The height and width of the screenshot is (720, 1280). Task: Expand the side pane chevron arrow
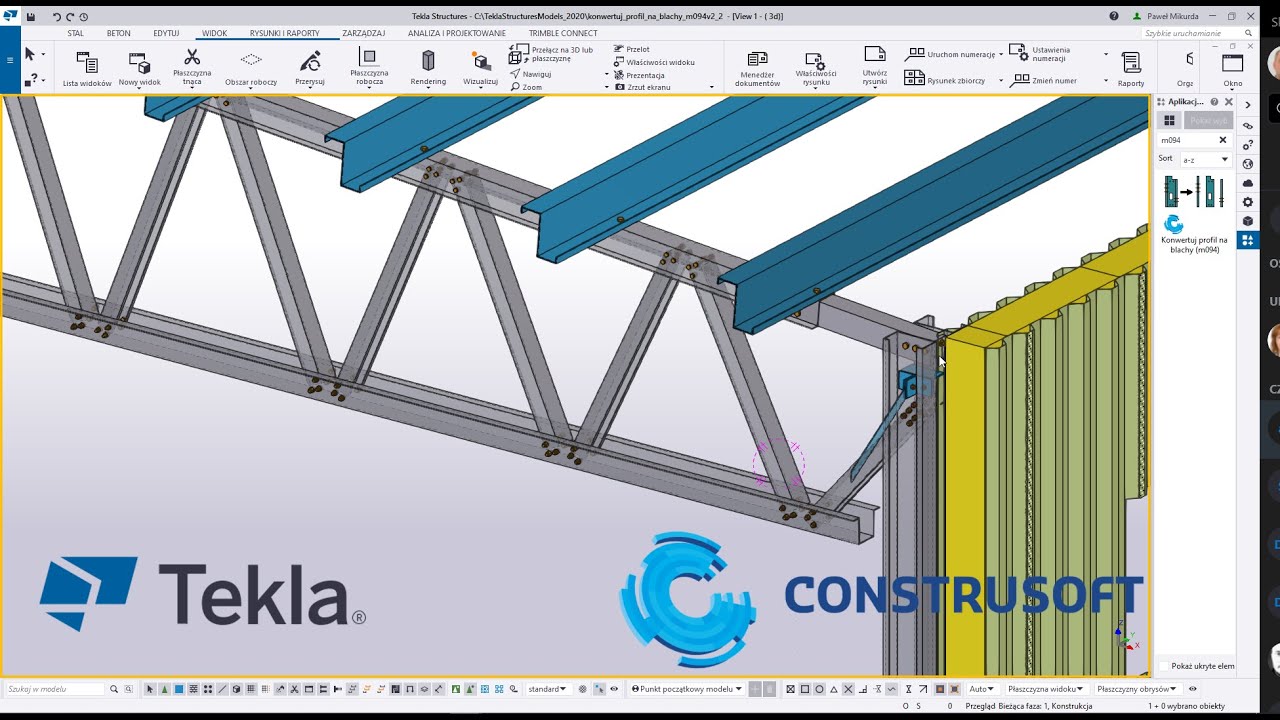tap(1247, 104)
